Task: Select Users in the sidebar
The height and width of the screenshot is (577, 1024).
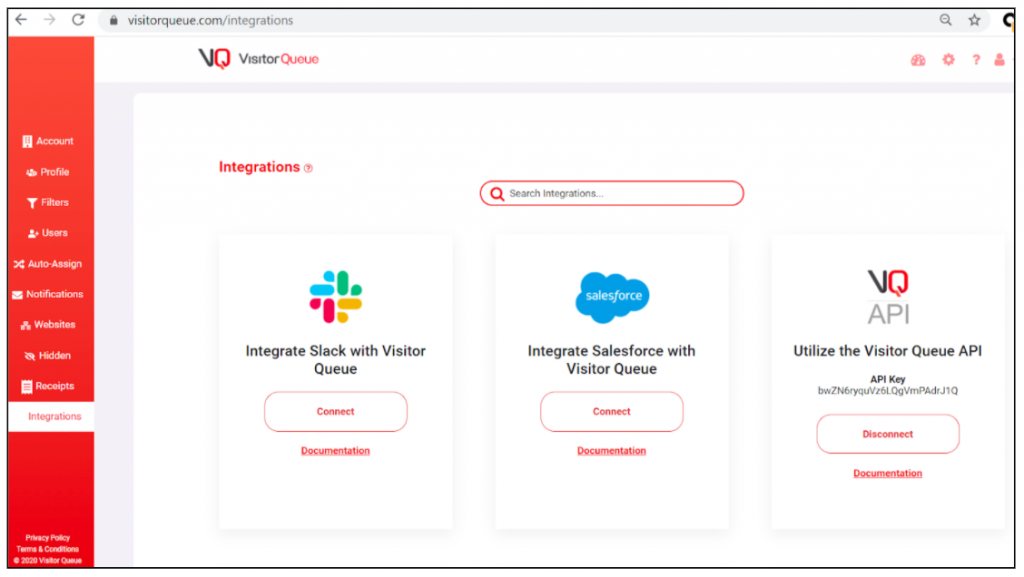Action: click(x=48, y=233)
